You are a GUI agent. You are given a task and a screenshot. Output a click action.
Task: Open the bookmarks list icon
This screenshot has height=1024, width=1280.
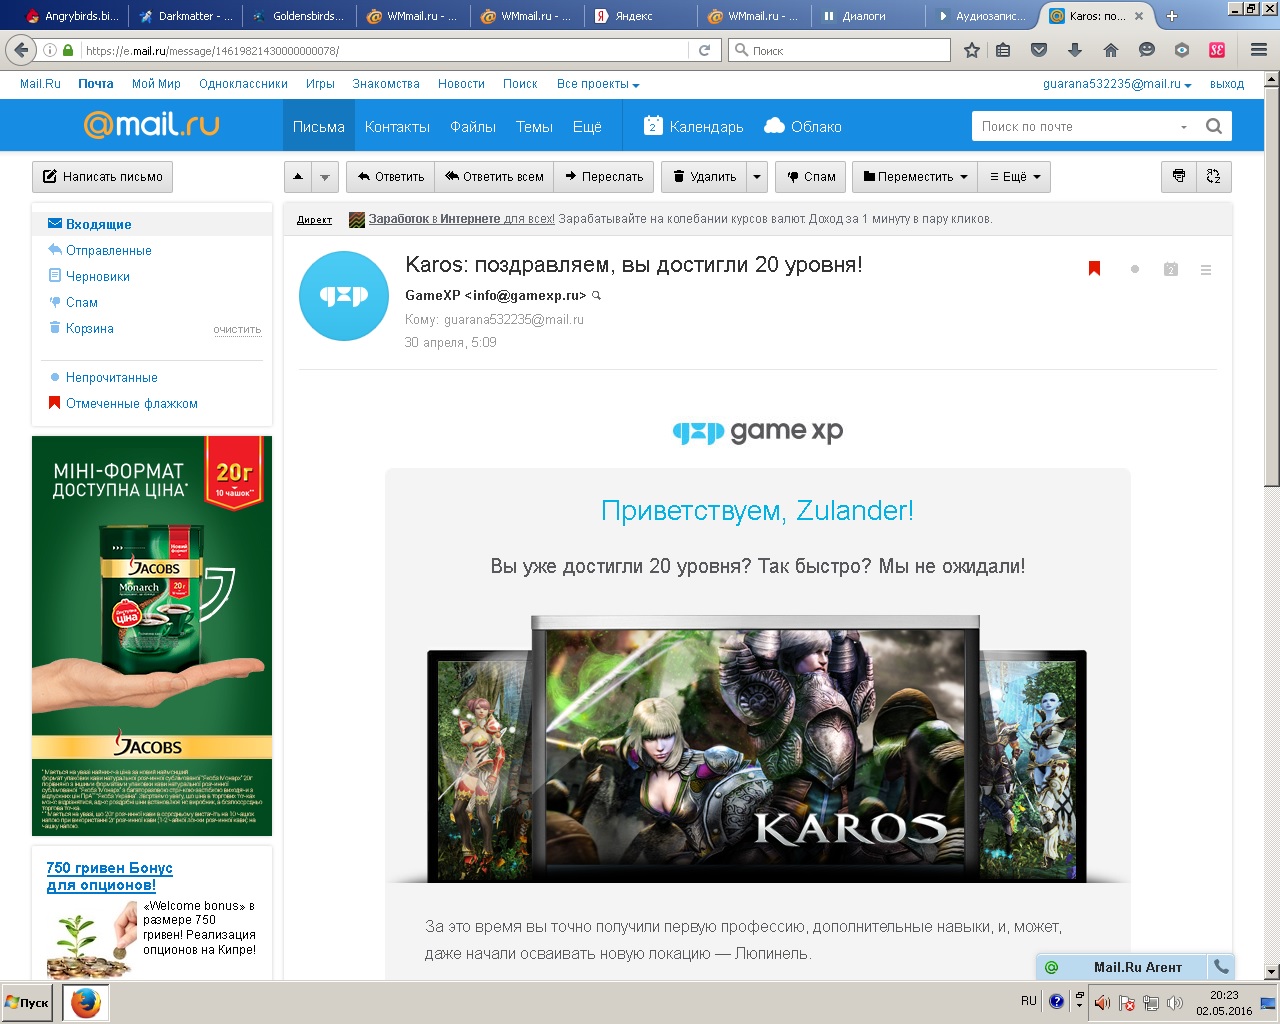(1003, 50)
